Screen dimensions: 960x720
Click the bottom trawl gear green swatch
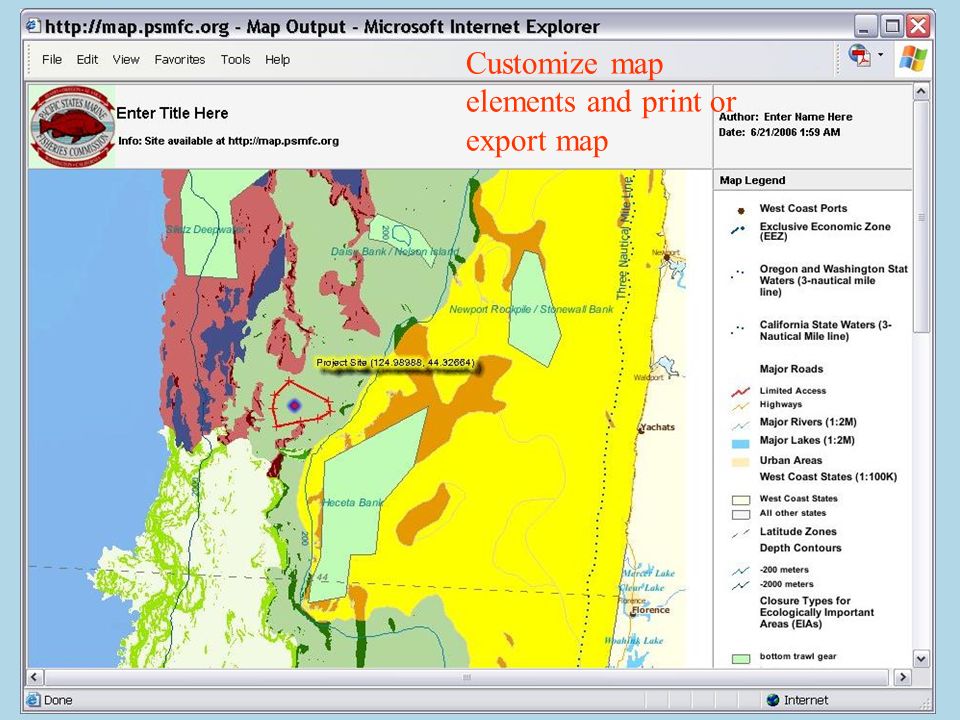[741, 659]
